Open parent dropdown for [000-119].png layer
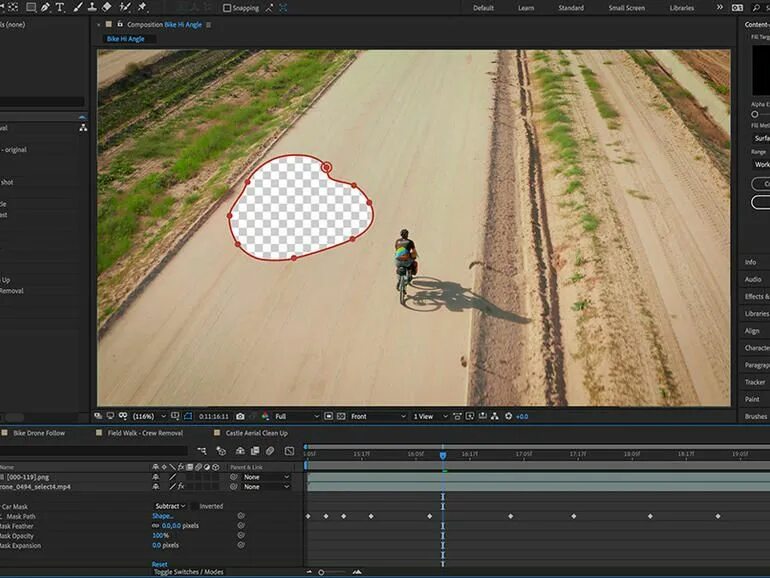Screen dimensions: 770x578 click(266, 477)
